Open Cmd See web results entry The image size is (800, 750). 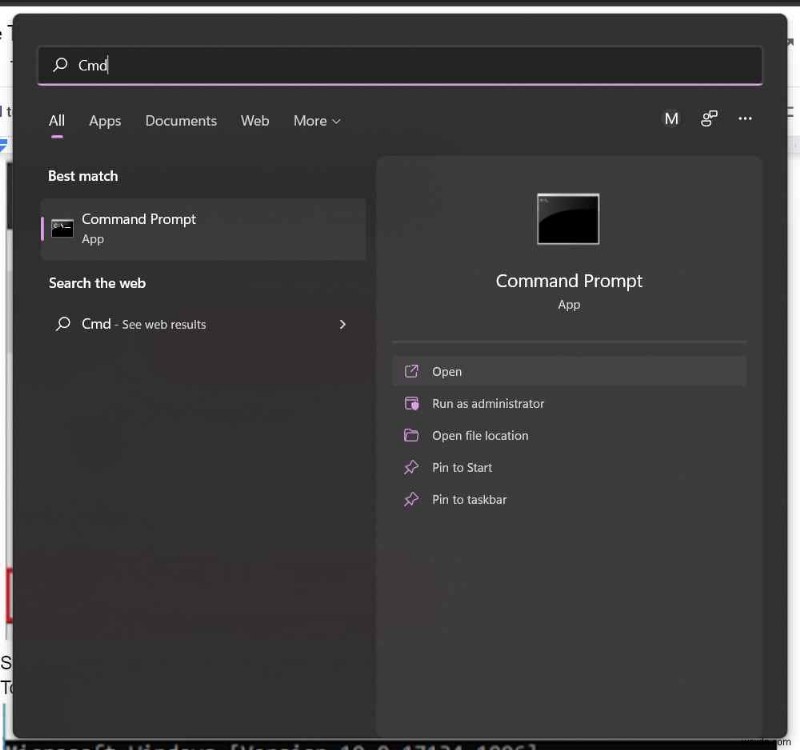point(202,324)
